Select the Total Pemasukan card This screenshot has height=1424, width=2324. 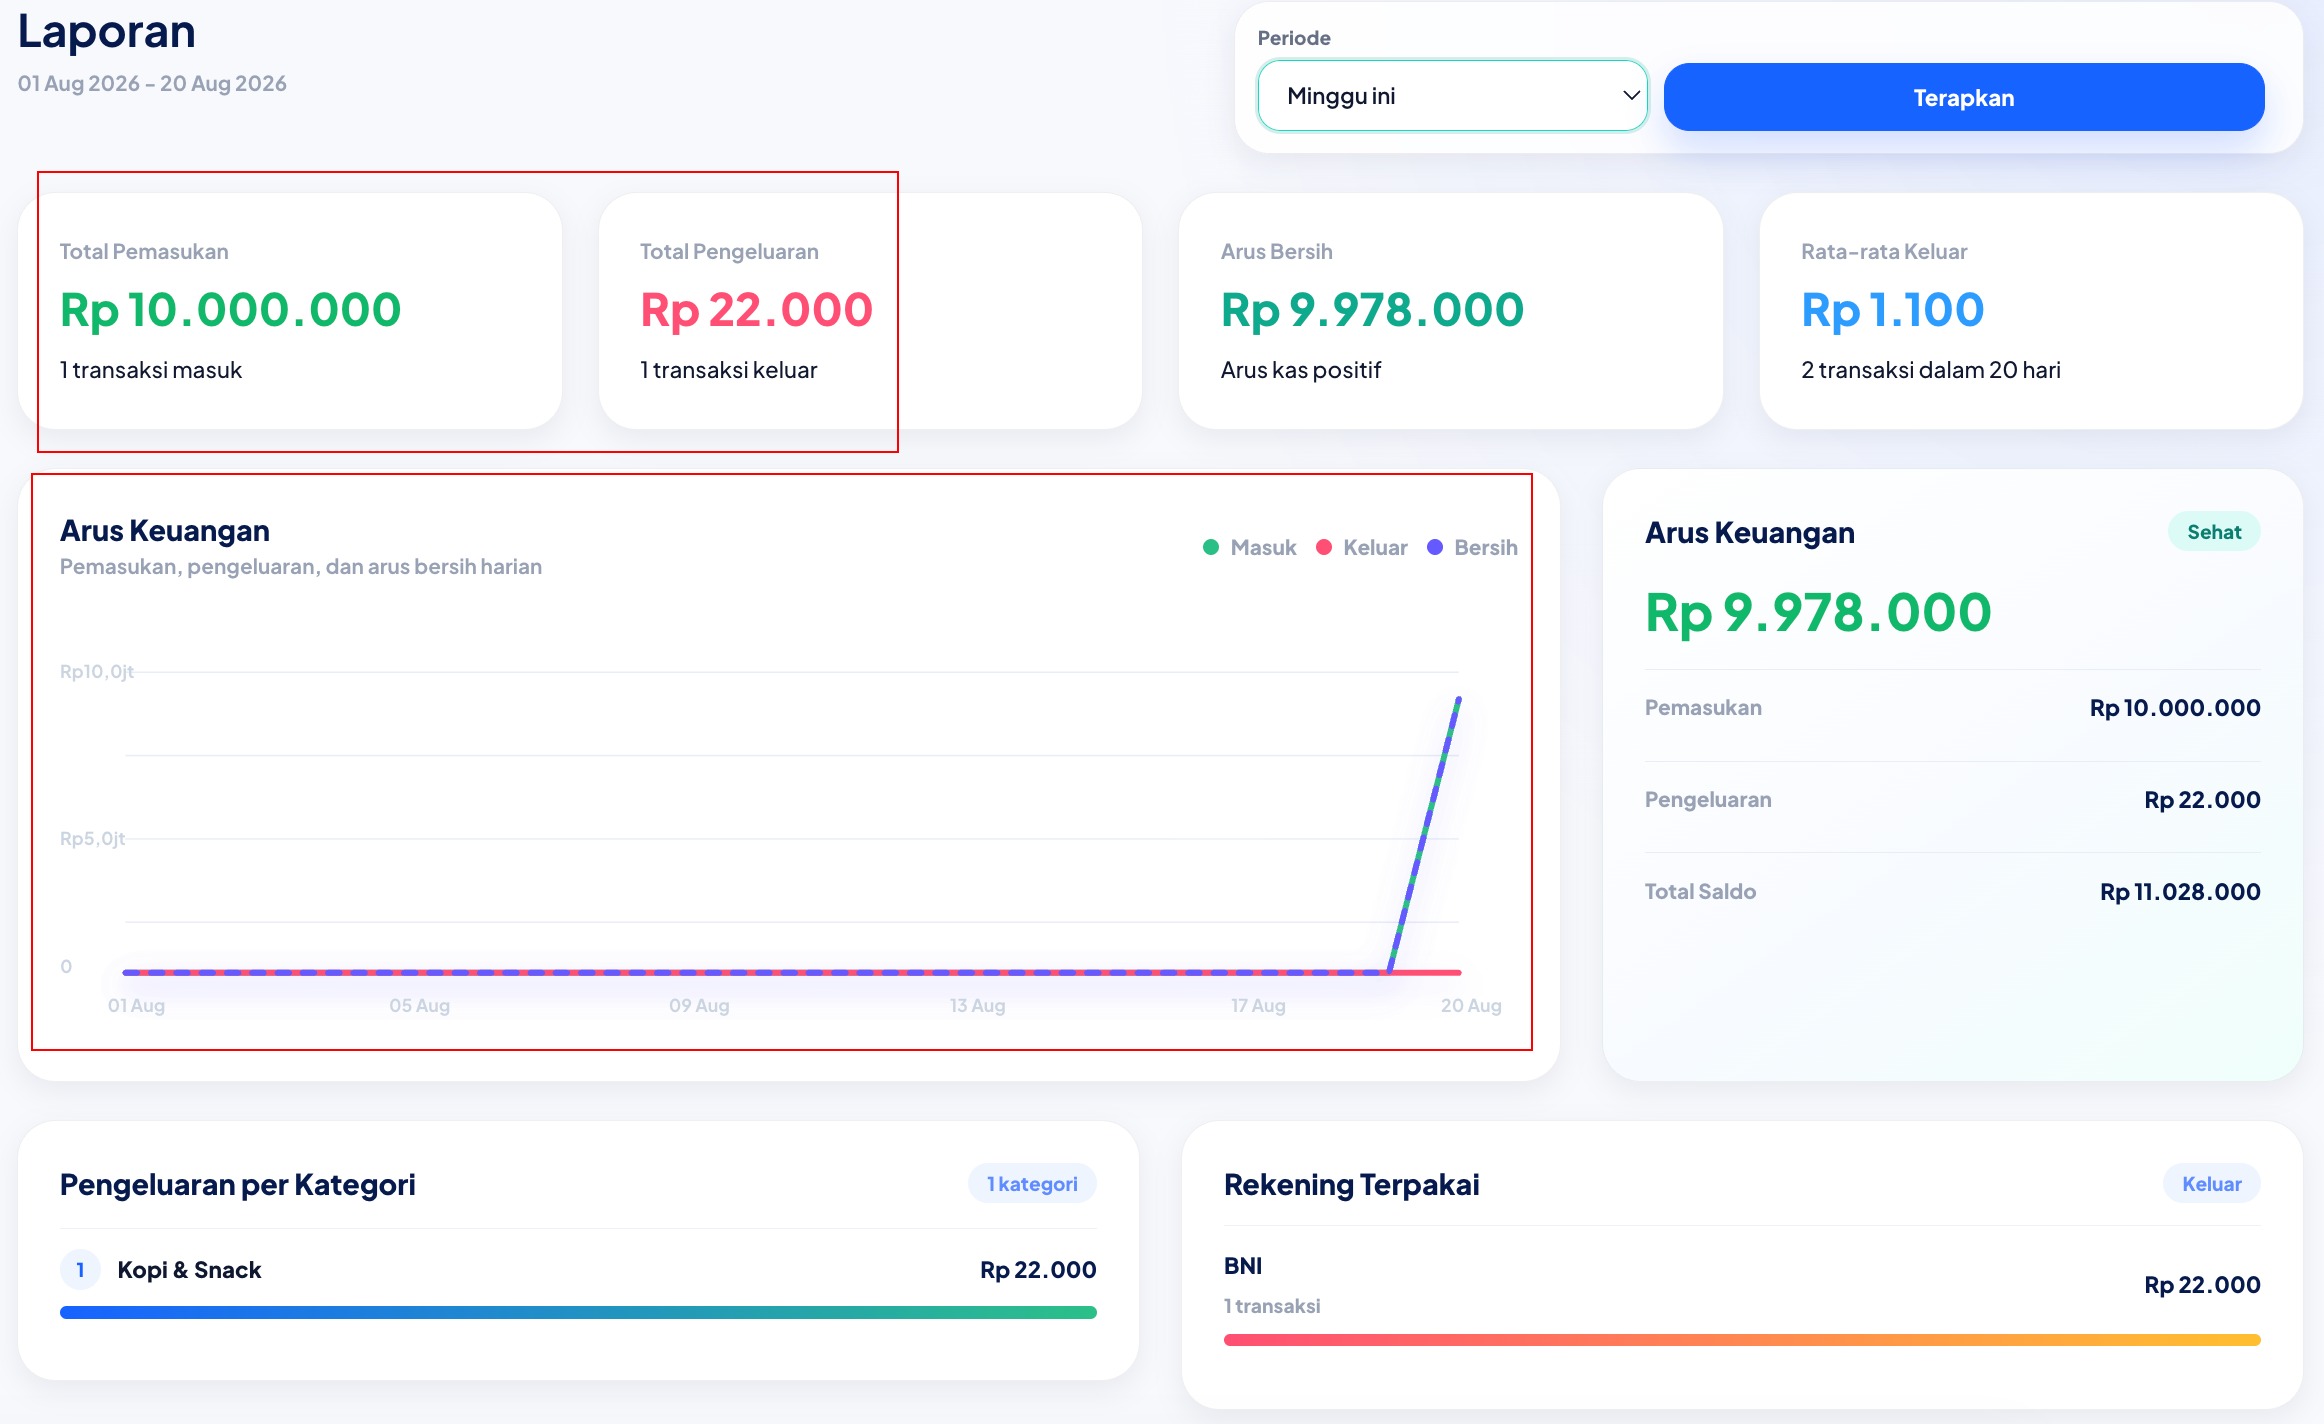(x=290, y=311)
